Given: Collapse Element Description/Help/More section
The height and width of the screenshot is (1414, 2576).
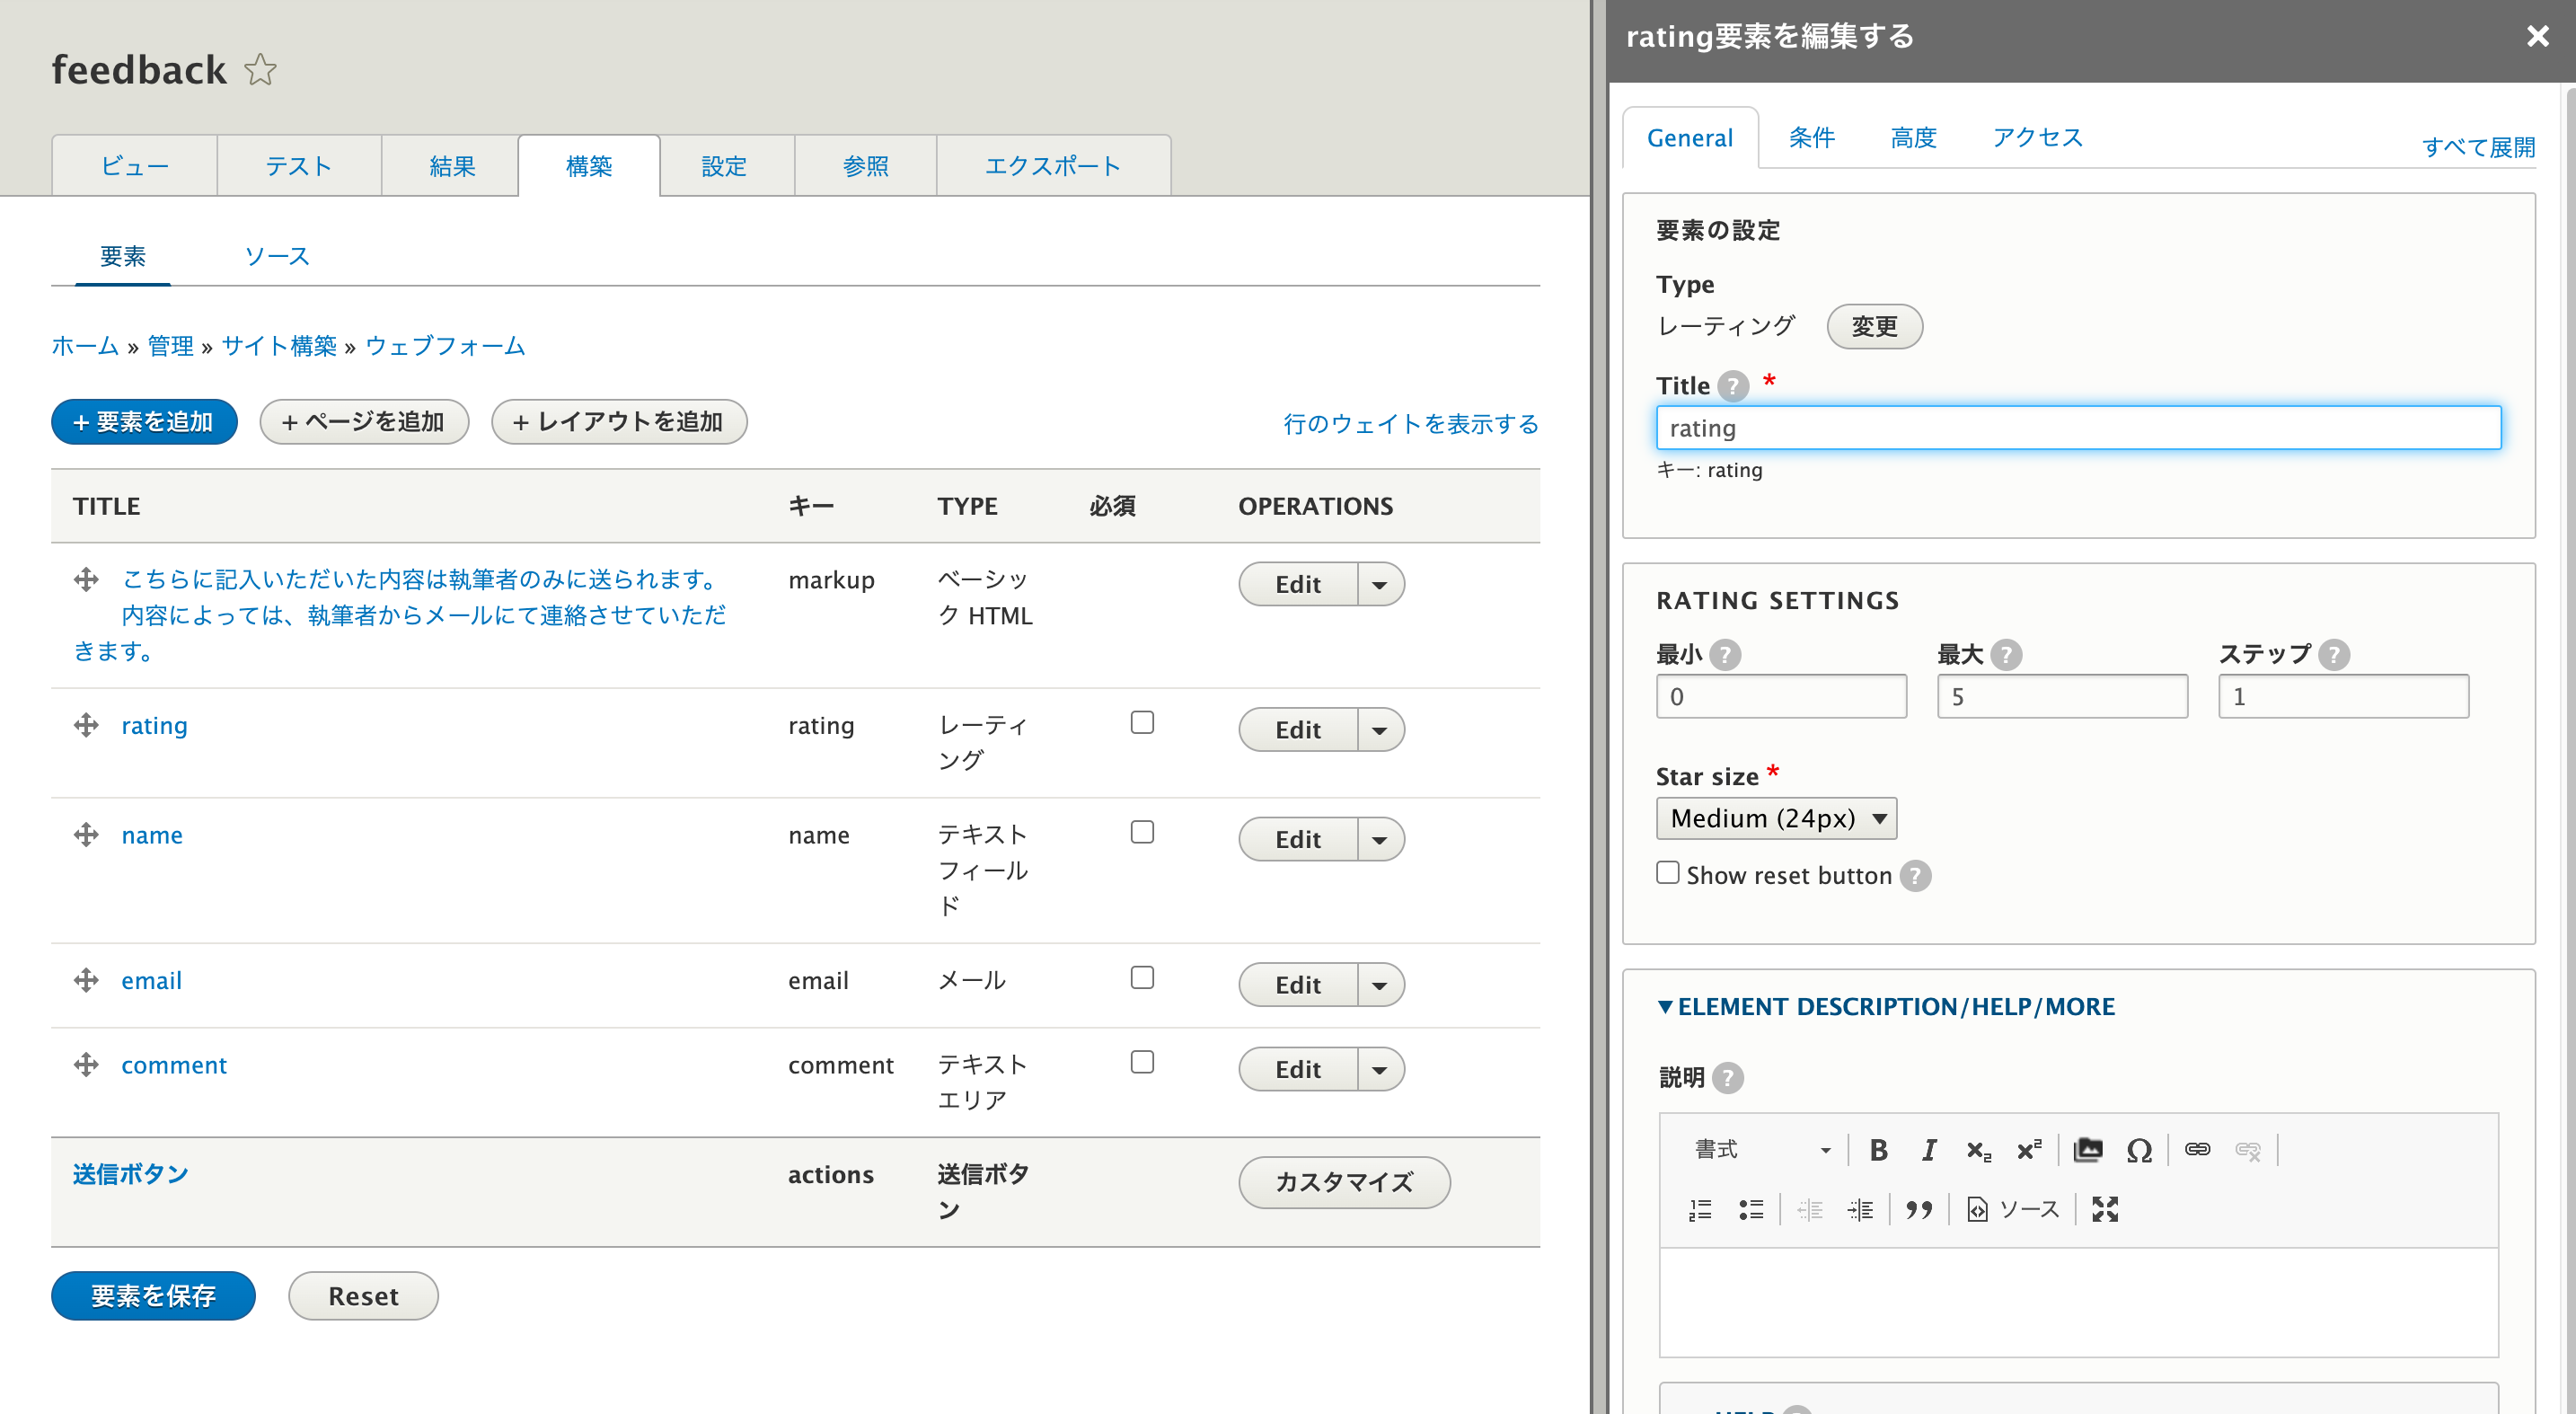Looking at the screenshot, I should tap(1886, 1007).
